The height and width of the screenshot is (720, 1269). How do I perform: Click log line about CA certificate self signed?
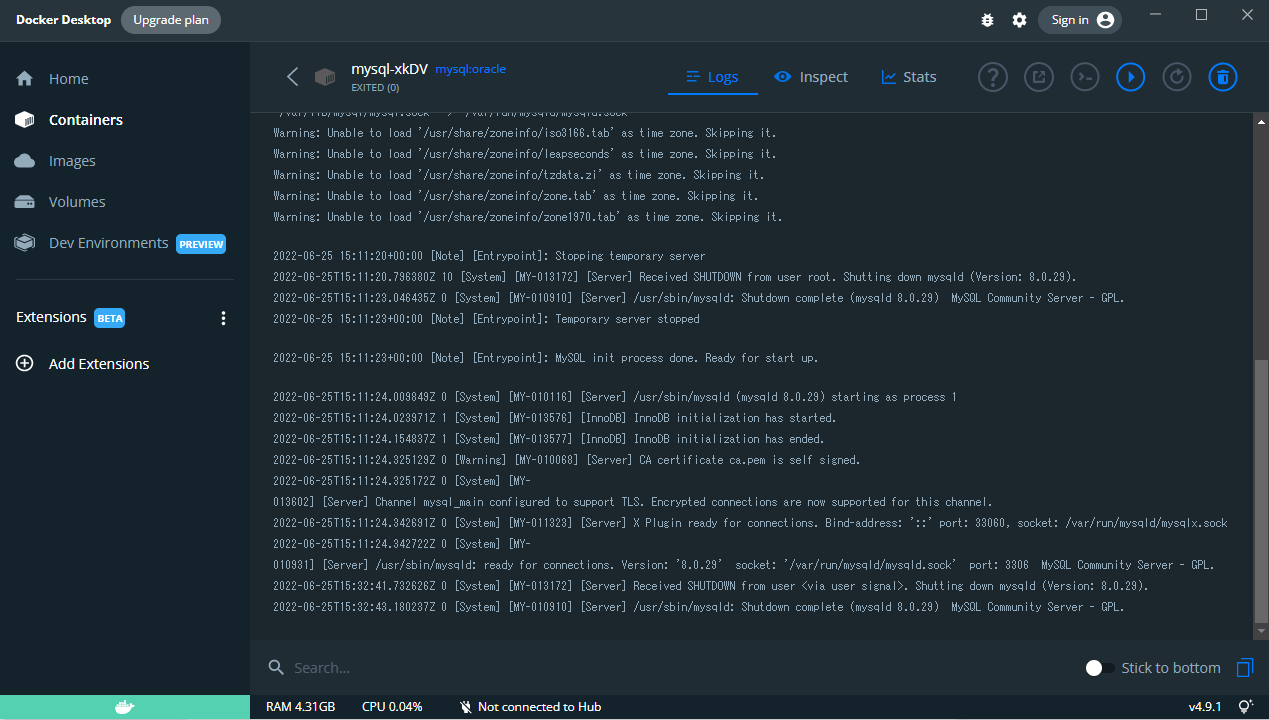[567, 460]
